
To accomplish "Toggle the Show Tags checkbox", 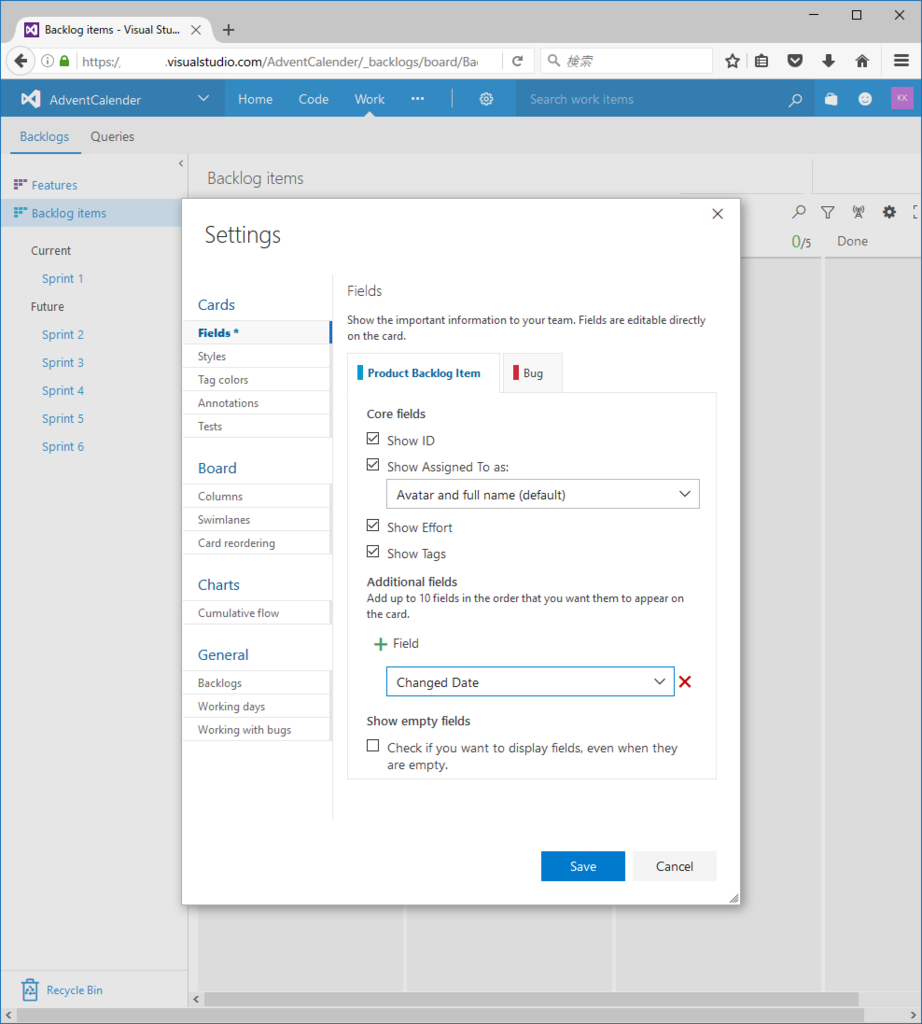I will point(373,551).
